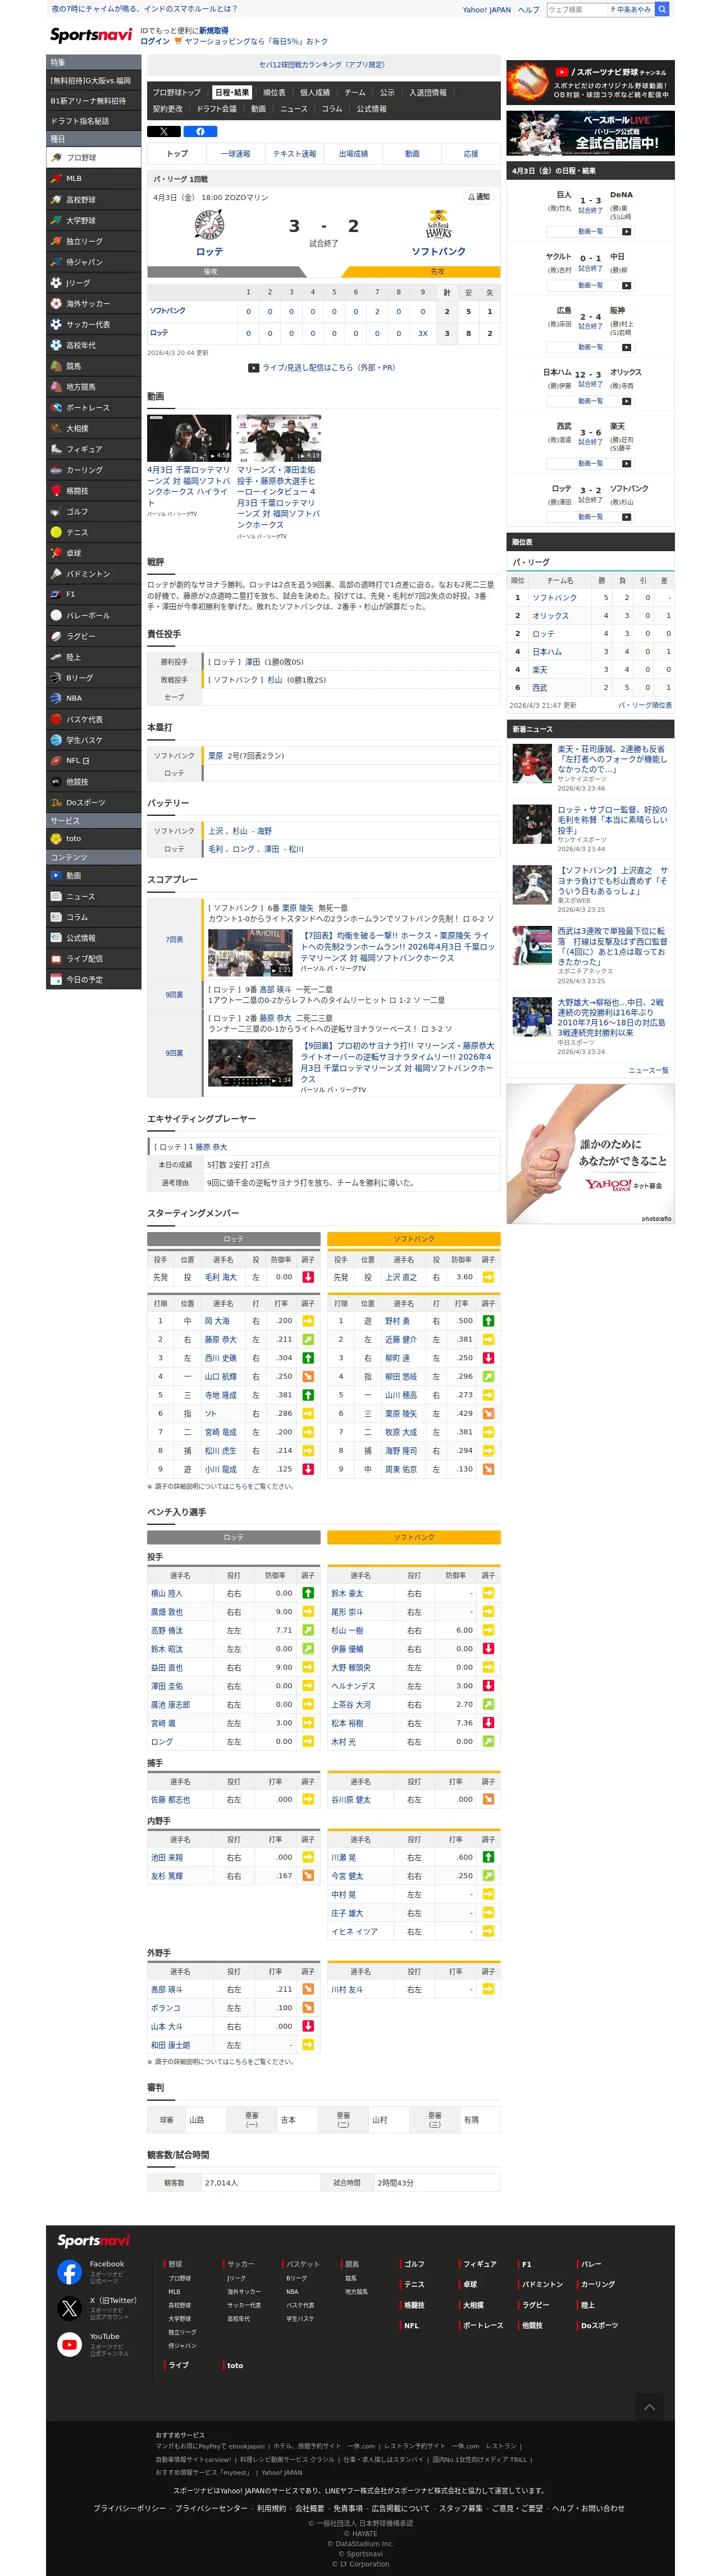
Task: Open the ライブ/見逃し配信はこちら link
Action: [x=322, y=367]
